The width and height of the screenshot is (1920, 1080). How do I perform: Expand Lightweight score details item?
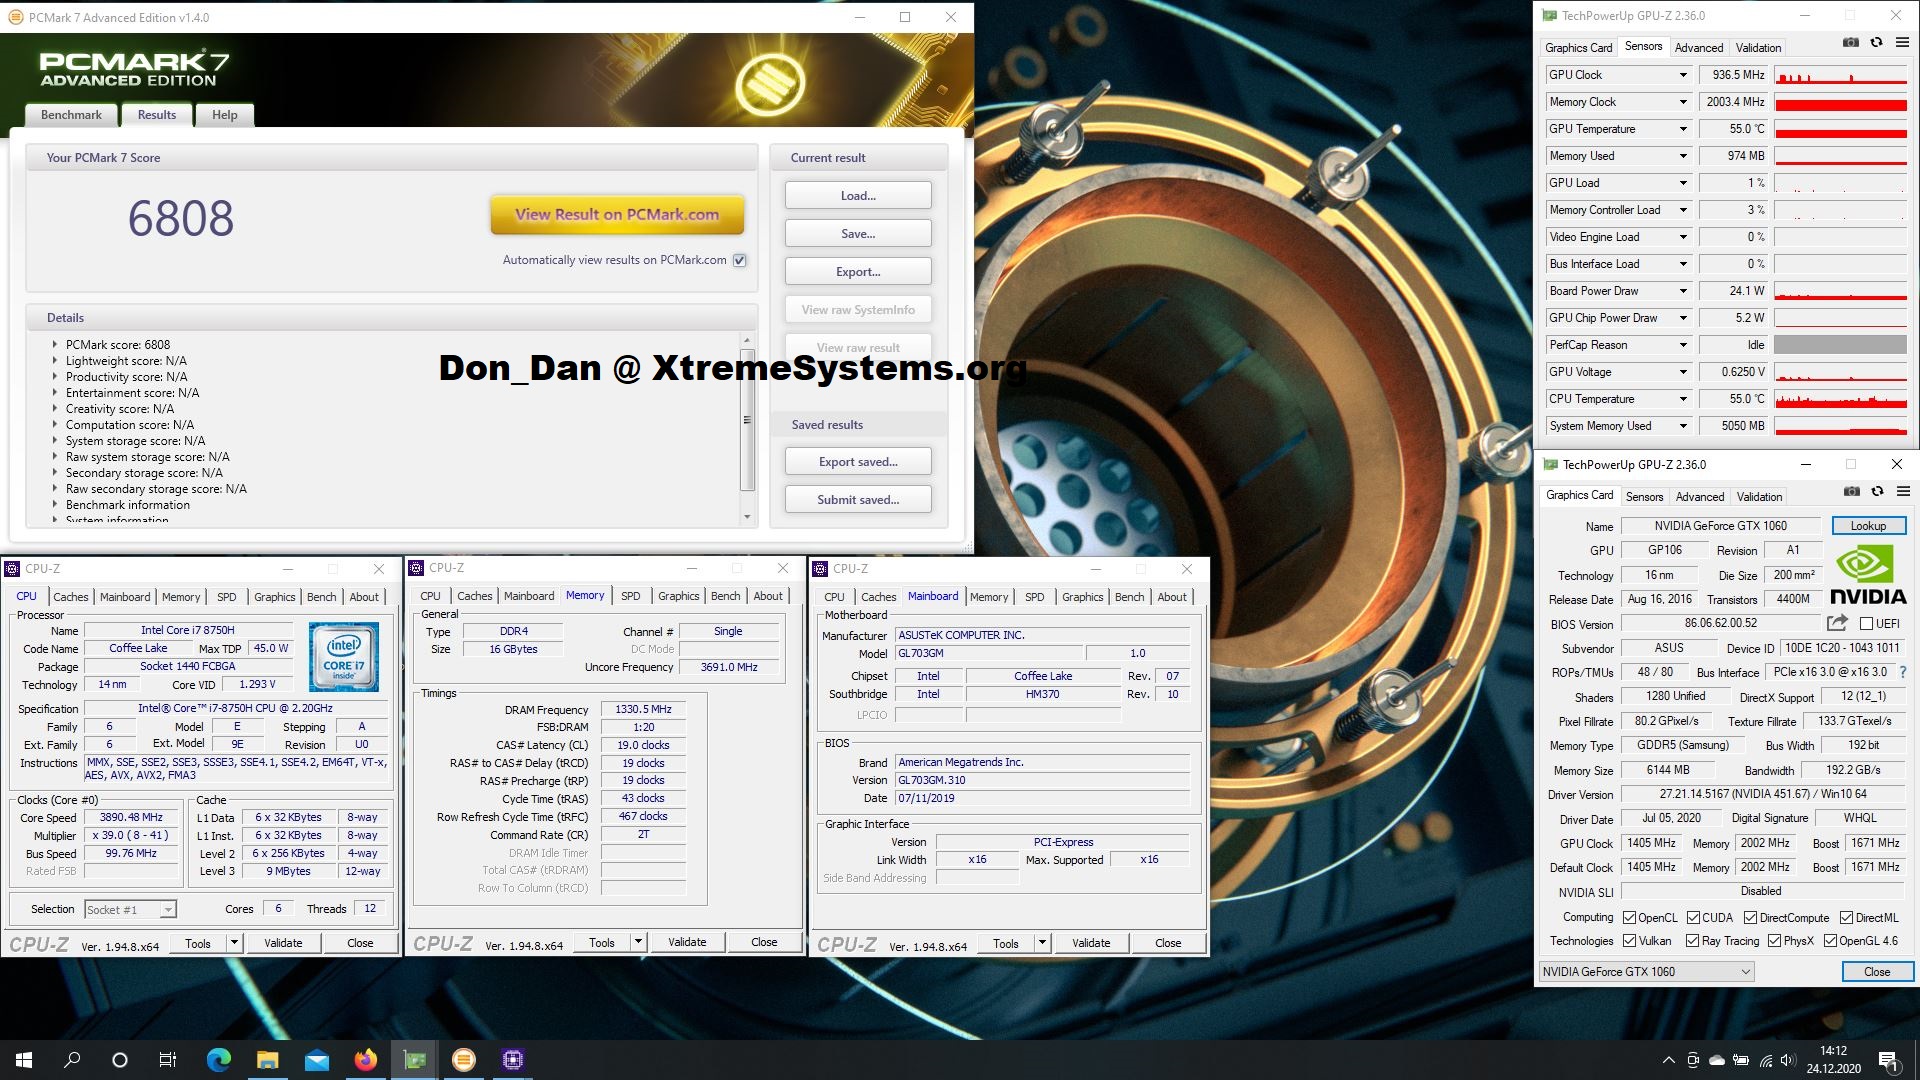55,360
